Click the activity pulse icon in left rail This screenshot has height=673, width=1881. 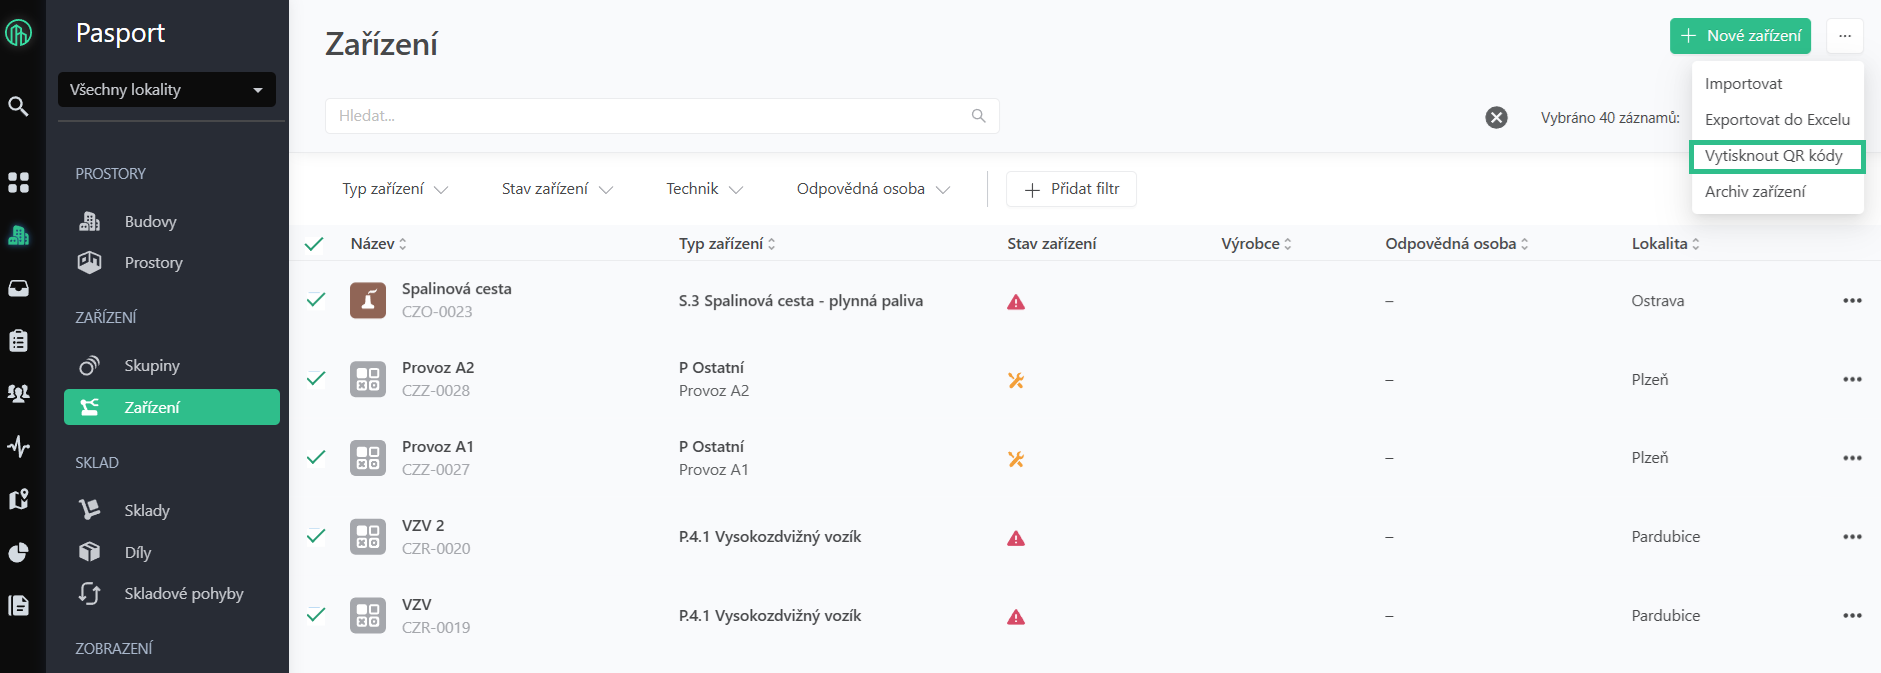pyautogui.click(x=18, y=446)
